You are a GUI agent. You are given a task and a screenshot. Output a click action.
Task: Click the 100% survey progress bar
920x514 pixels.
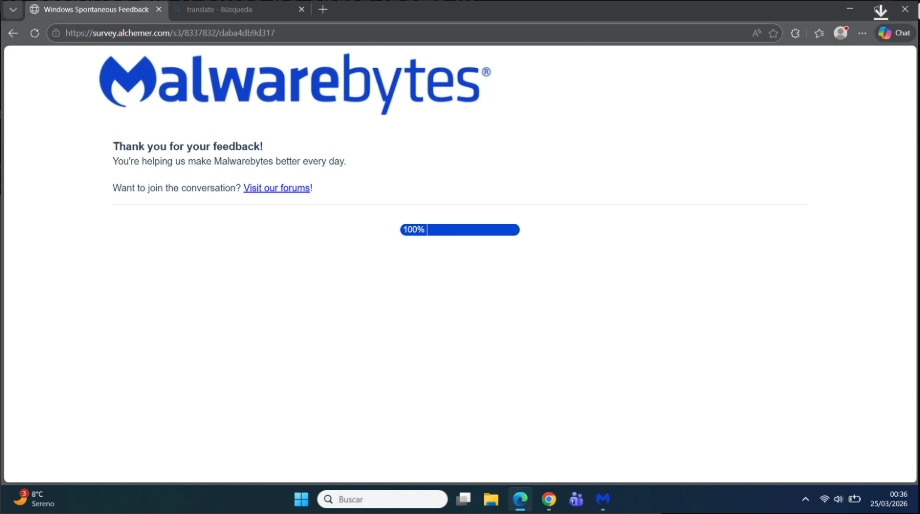460,229
